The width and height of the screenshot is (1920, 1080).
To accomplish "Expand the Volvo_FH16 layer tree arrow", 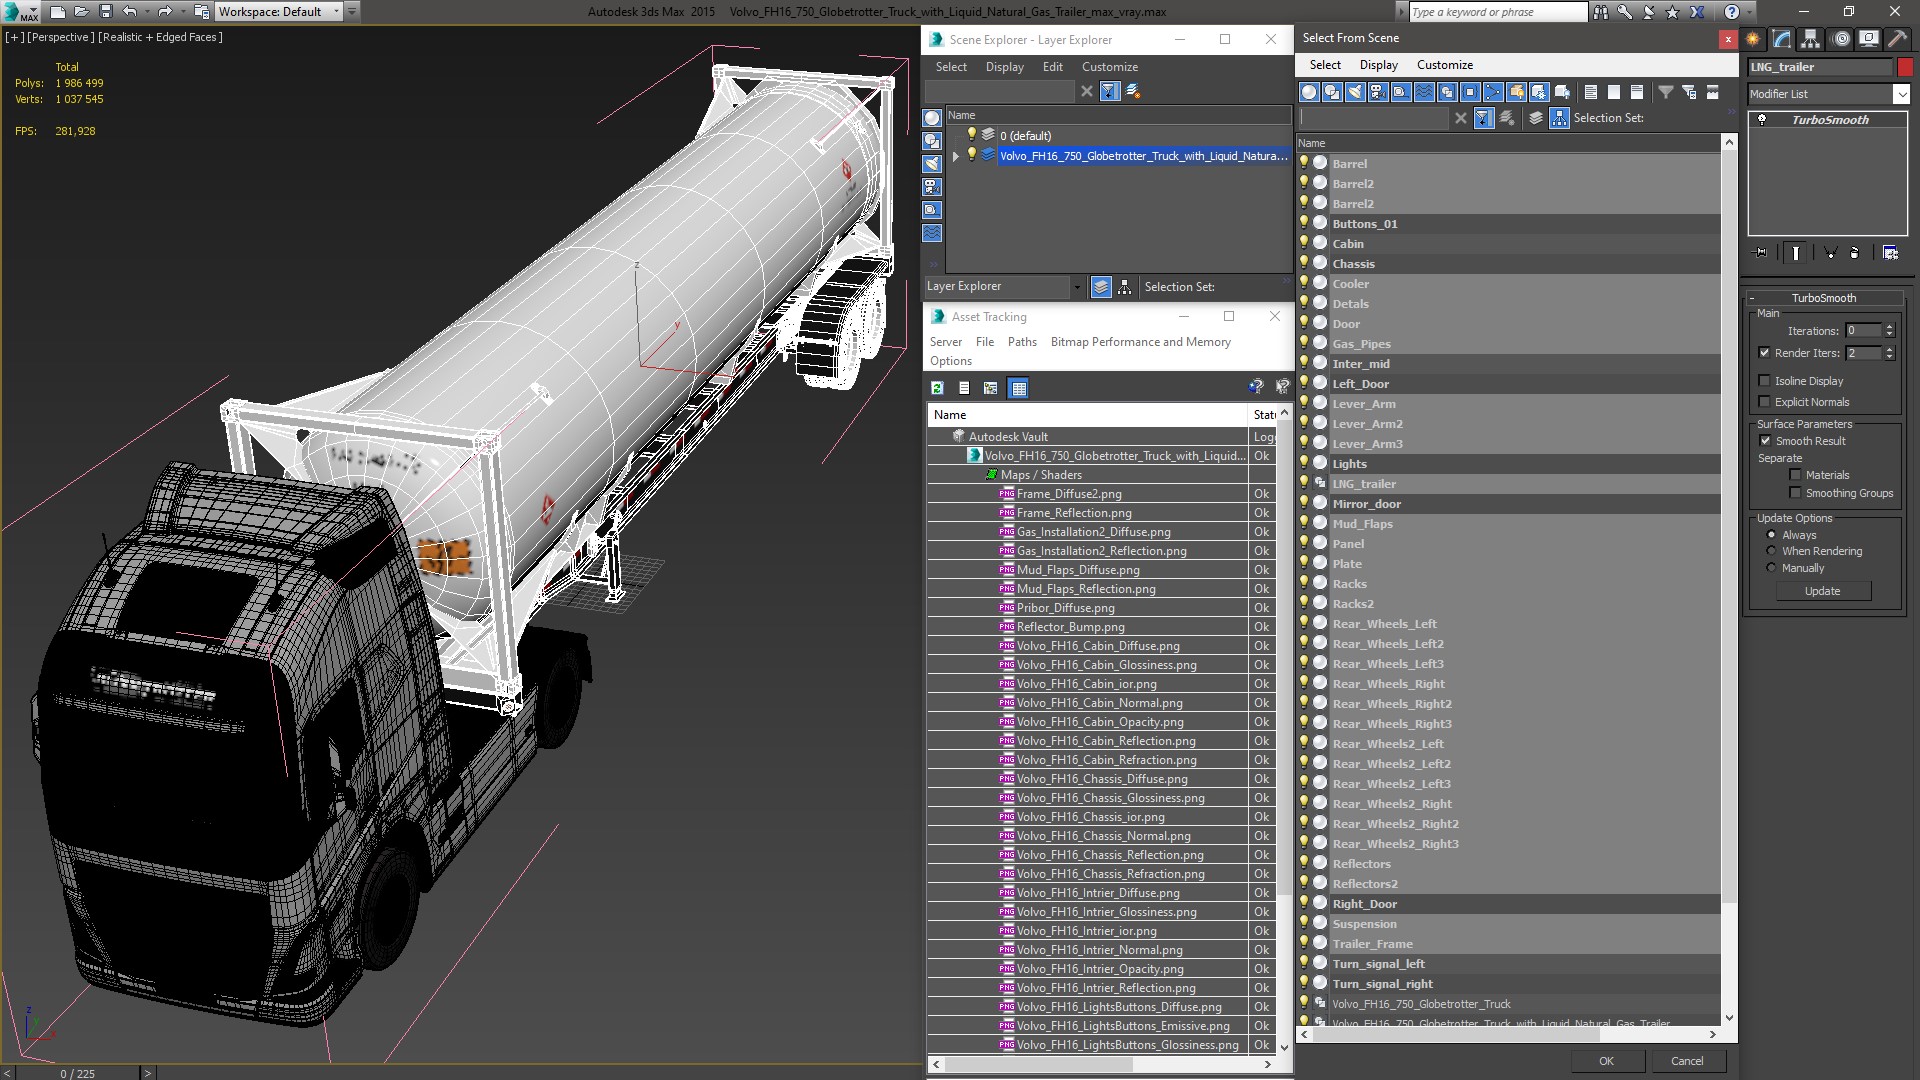I will (956, 156).
